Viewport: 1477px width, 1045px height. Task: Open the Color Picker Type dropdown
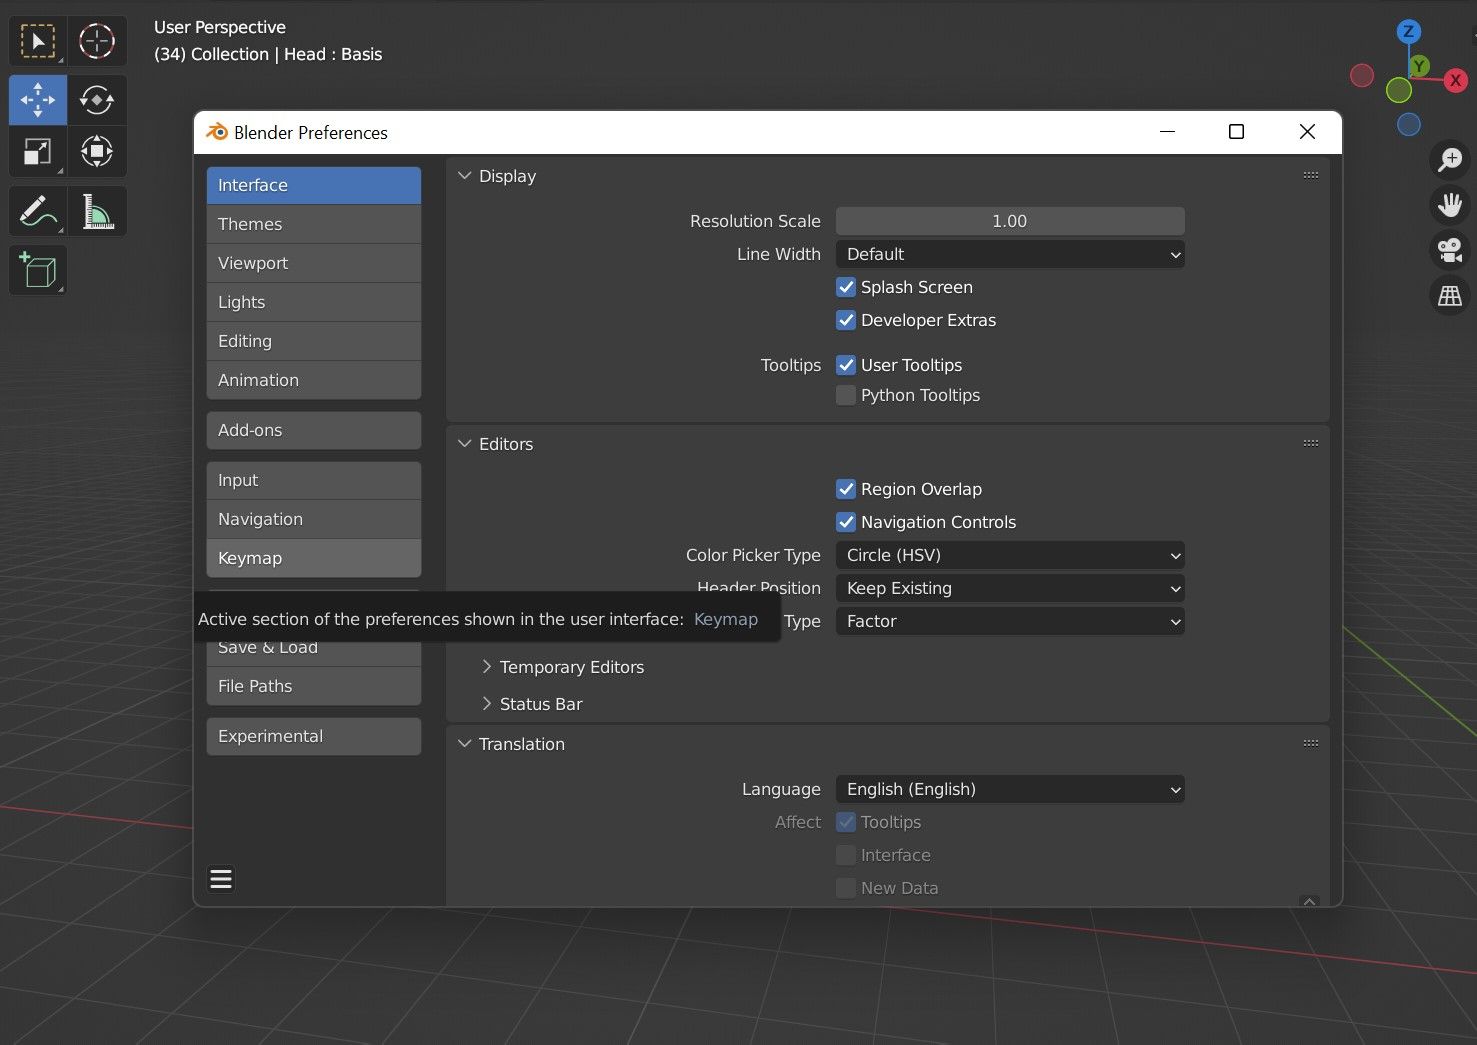coord(1009,555)
